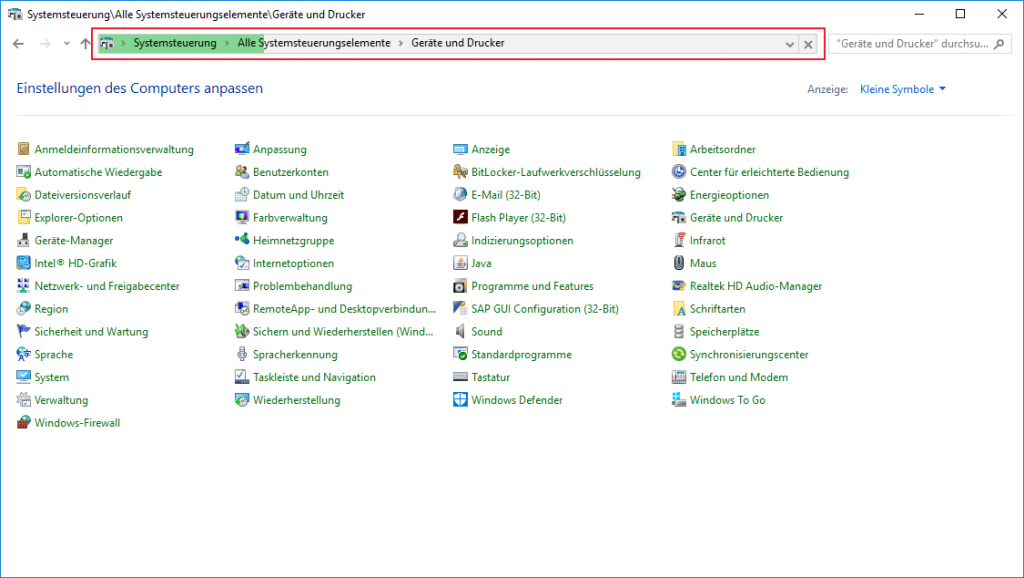Viewport: 1024px width, 578px height.
Task: Click the Netzwerk- und Freigabecenter icon
Action: (24, 286)
